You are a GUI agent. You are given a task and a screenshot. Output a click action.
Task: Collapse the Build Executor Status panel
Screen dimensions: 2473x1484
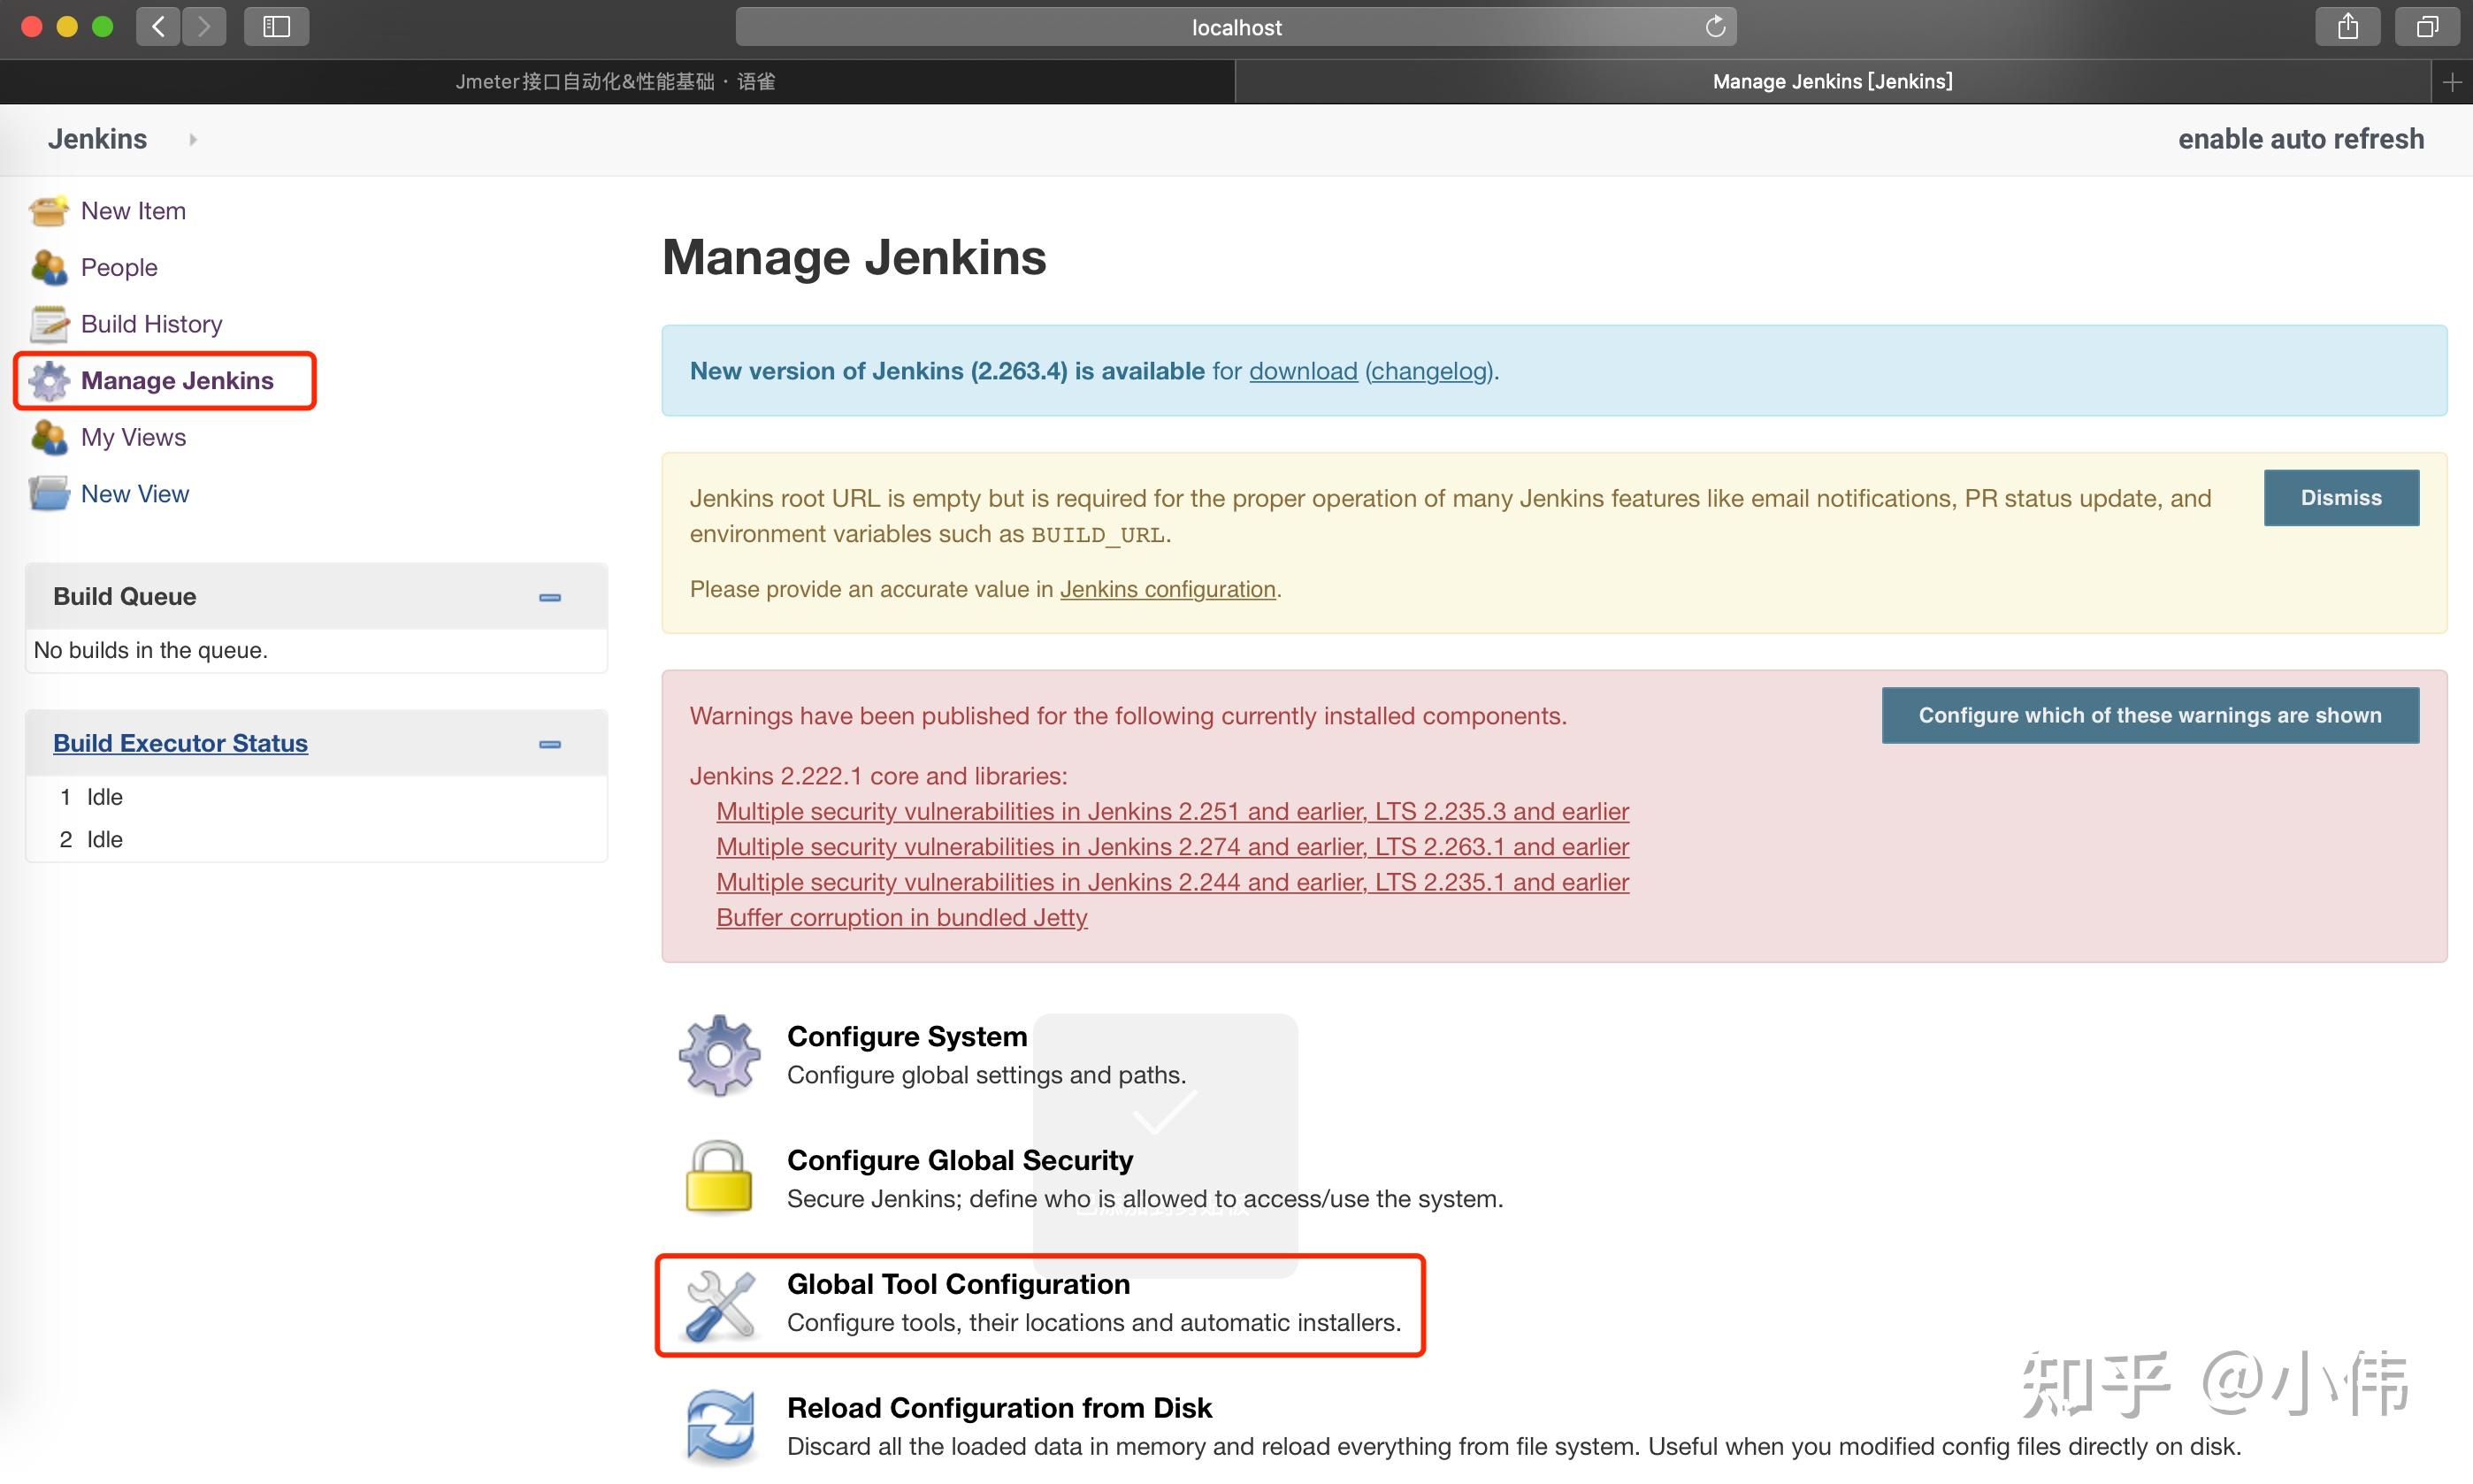tap(549, 744)
